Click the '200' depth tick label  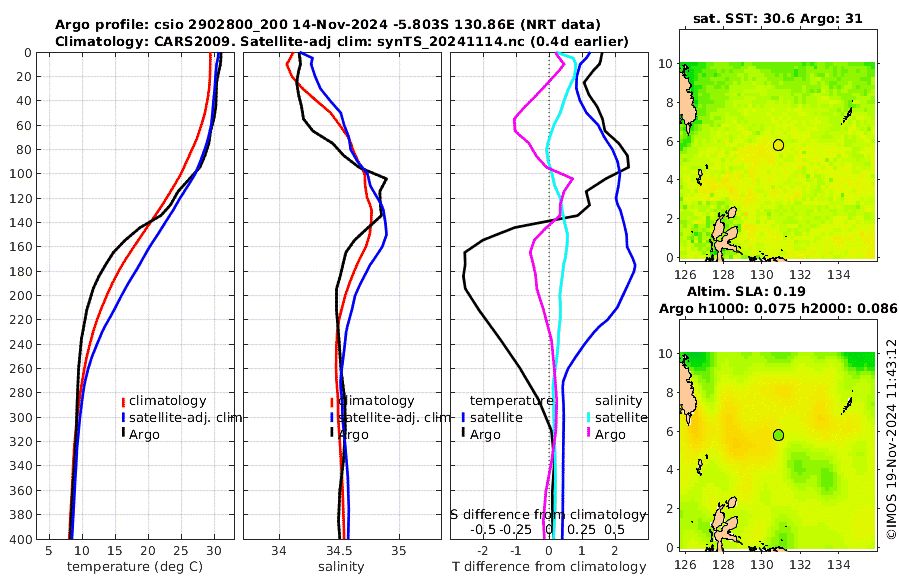pos(21,296)
